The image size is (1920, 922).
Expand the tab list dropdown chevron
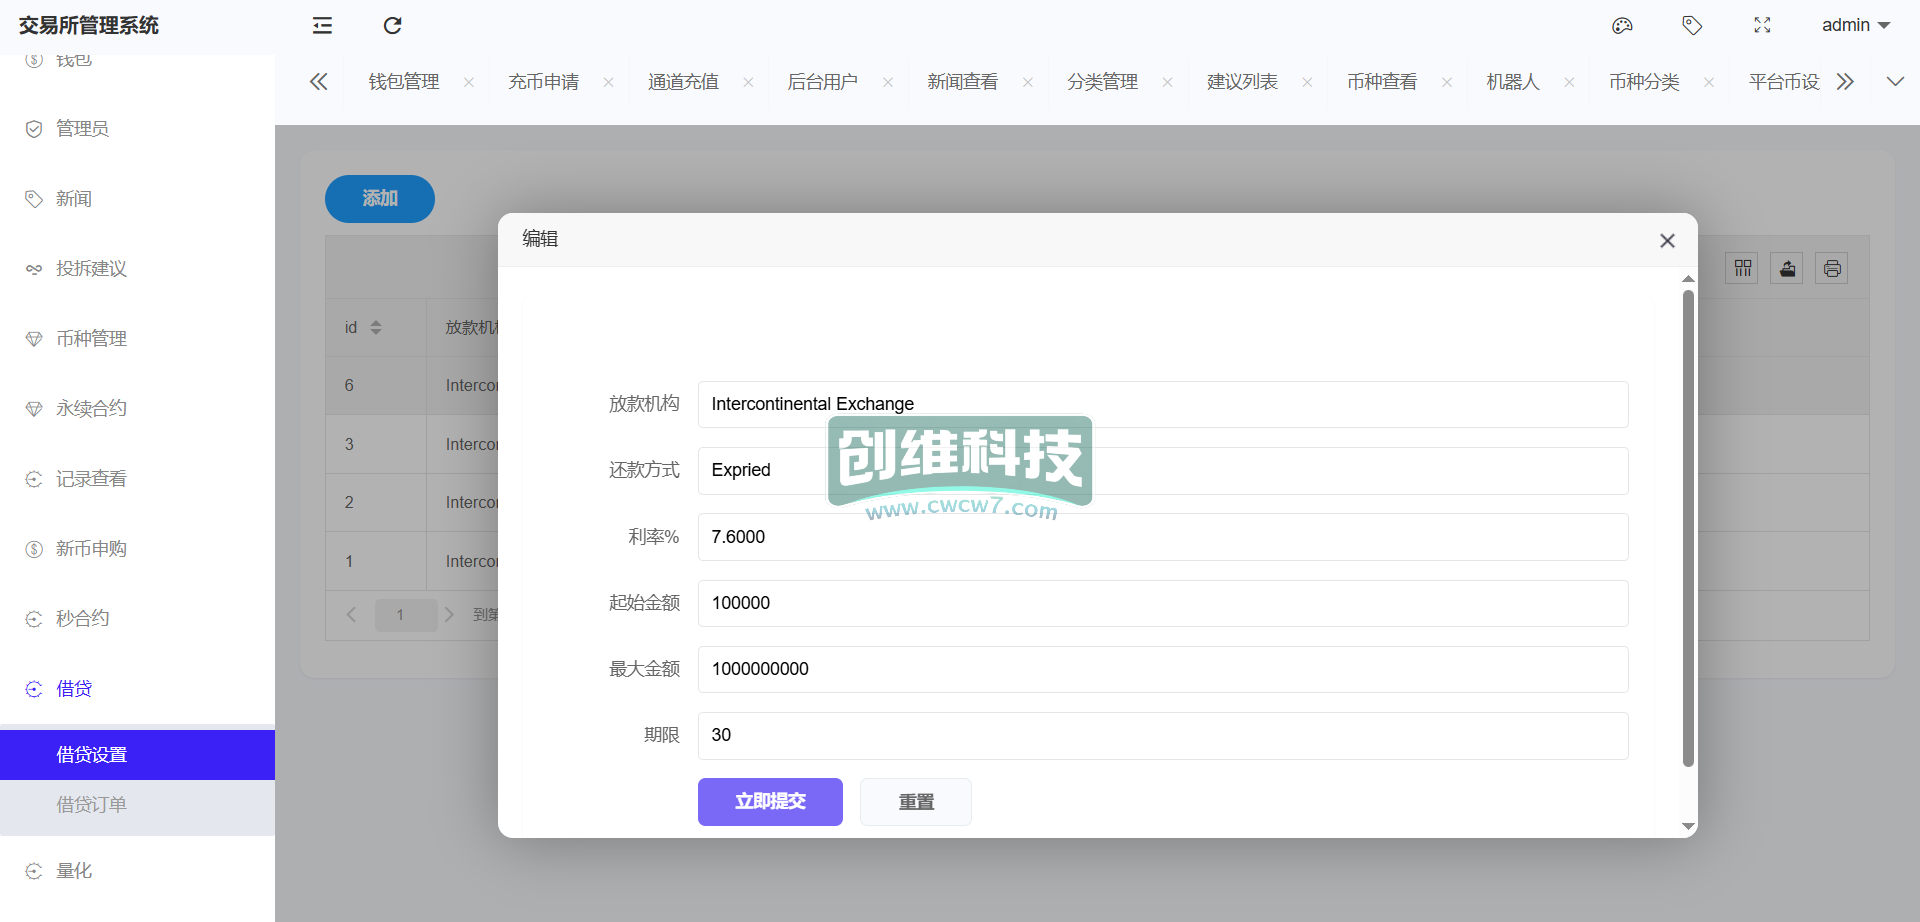(1895, 82)
